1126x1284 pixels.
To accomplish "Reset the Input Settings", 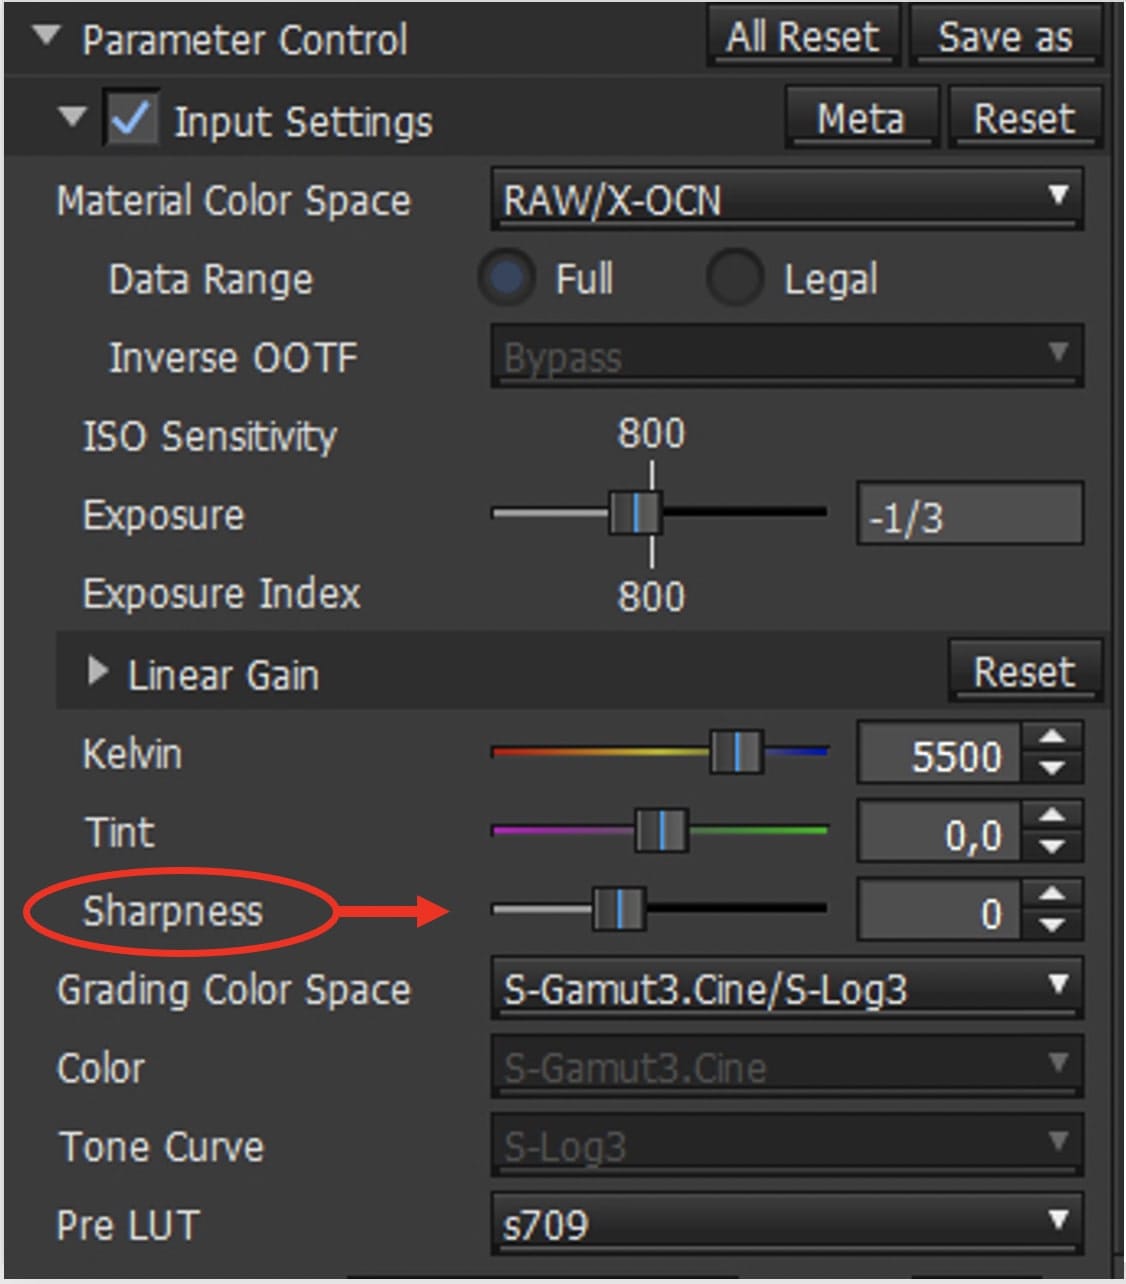I will click(x=1025, y=118).
